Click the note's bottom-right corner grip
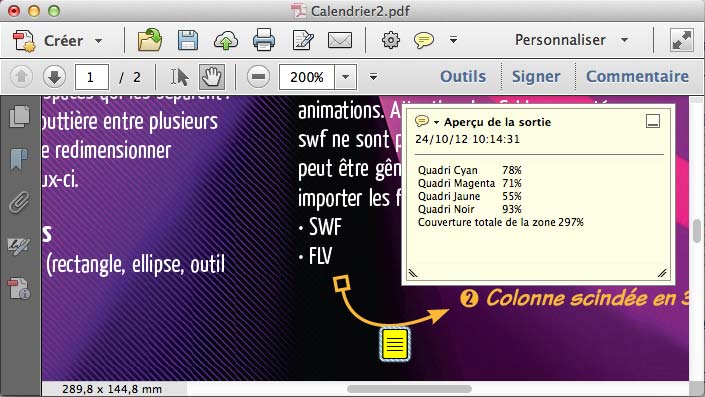 (x=662, y=273)
